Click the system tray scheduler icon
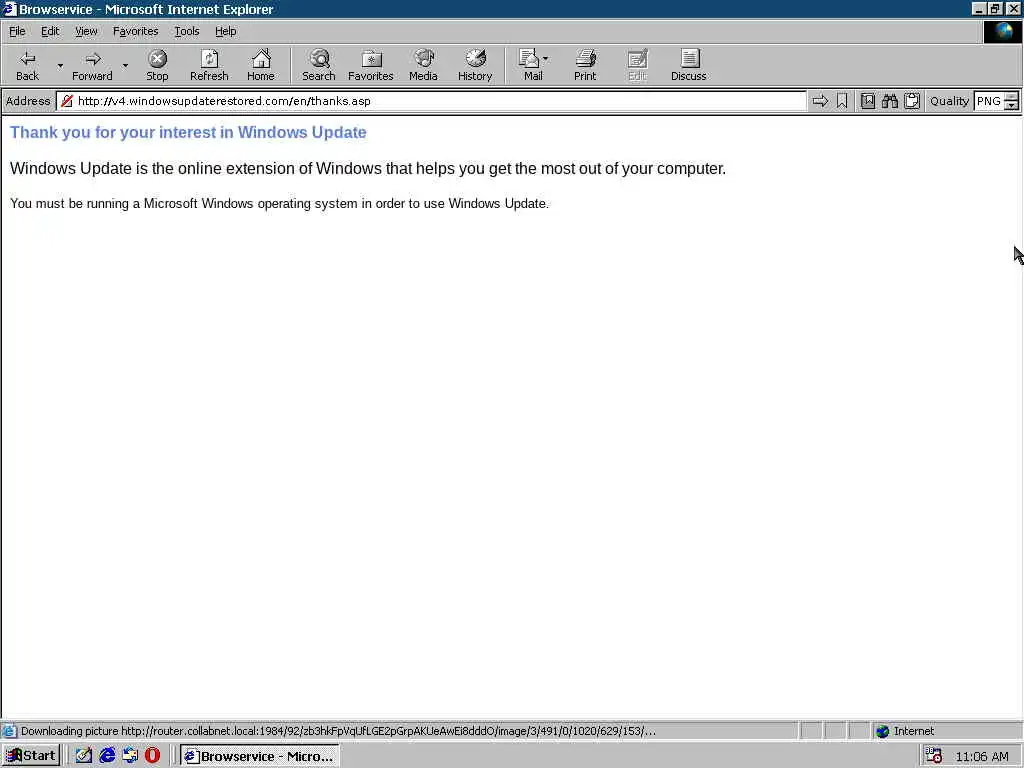Viewport: 1024px width, 768px height. click(934, 756)
